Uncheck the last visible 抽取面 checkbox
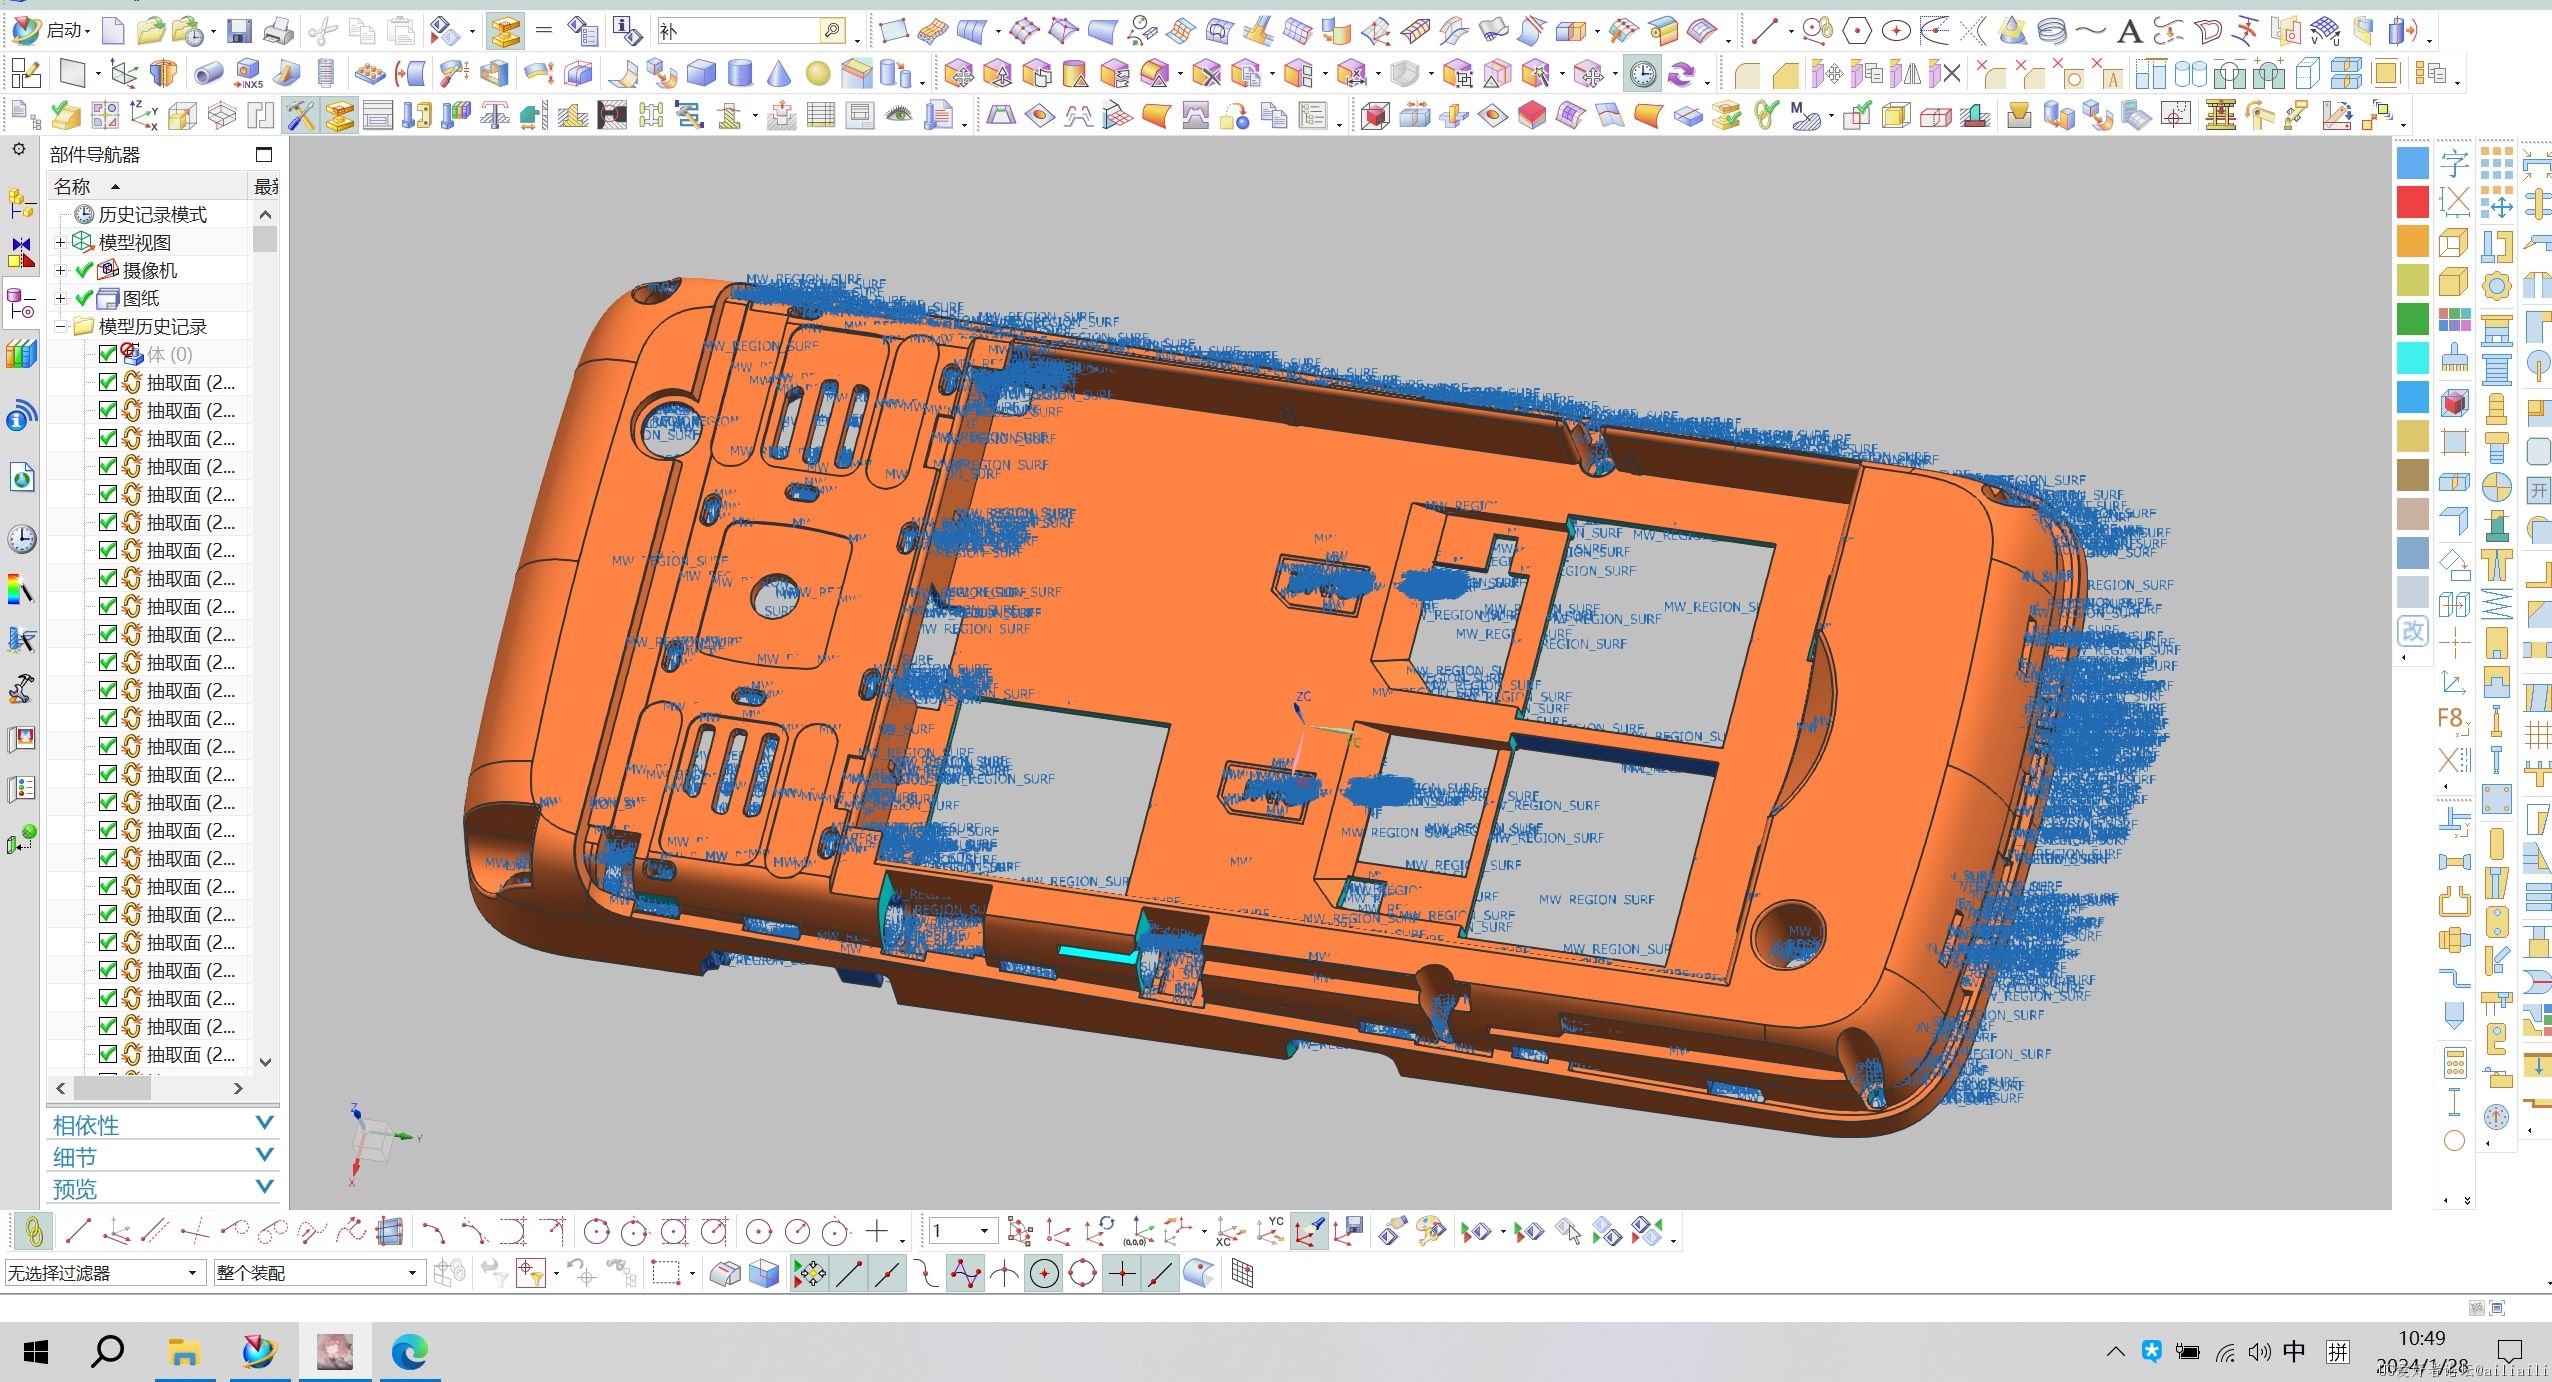2552x1382 pixels. tap(108, 1054)
